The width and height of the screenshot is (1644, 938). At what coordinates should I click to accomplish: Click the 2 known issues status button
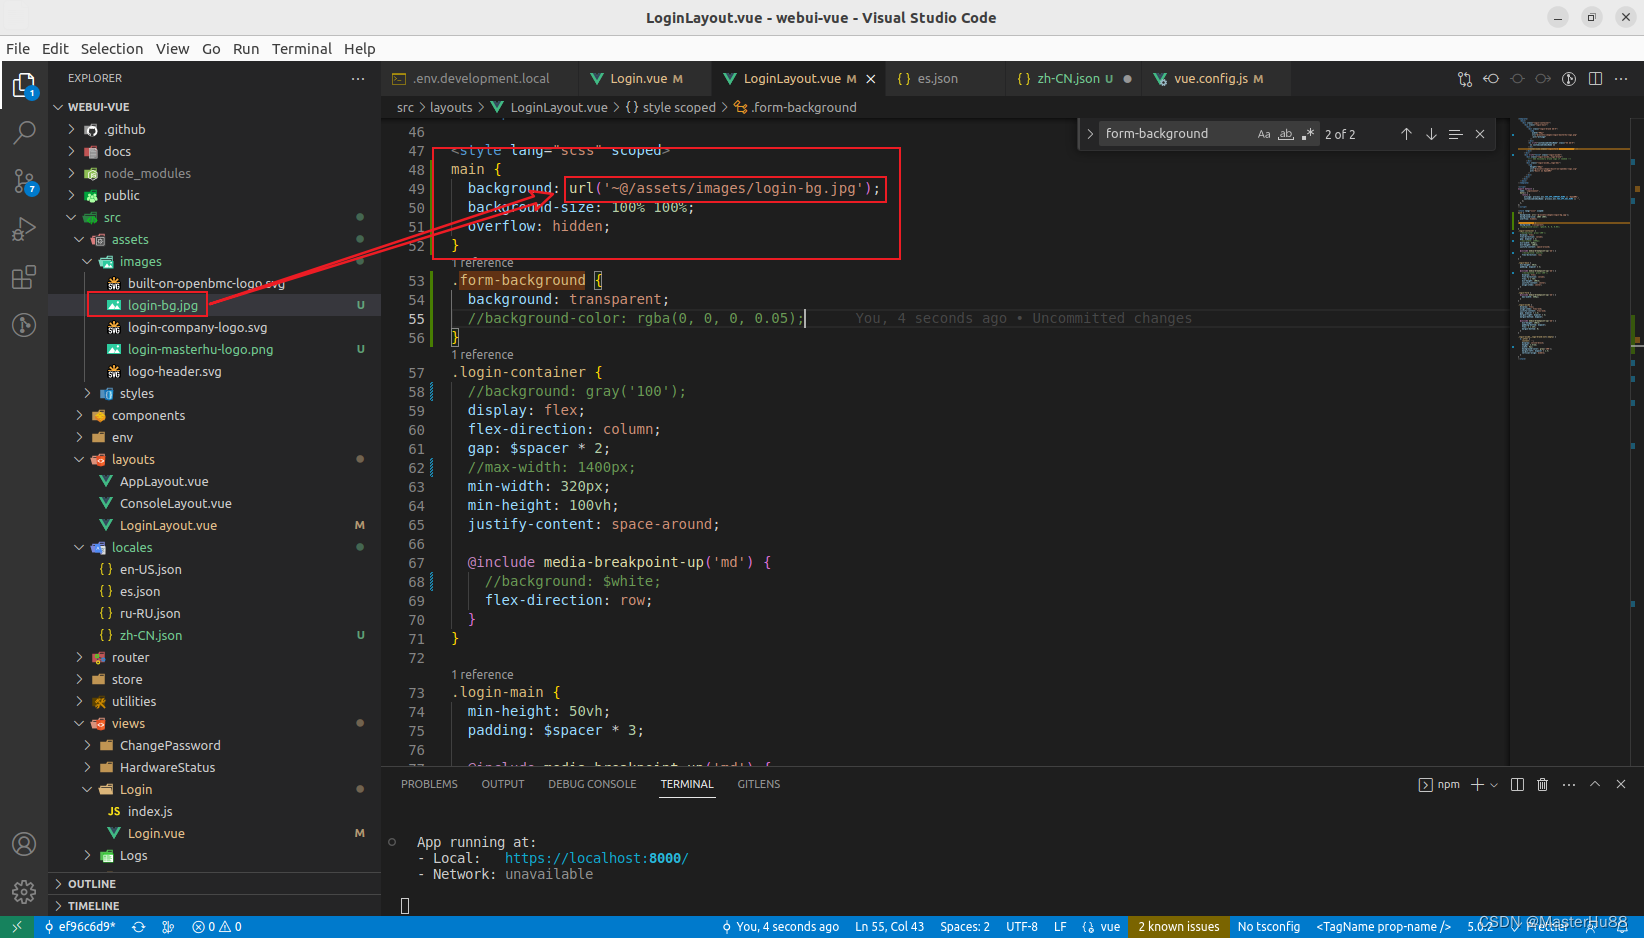click(1178, 926)
